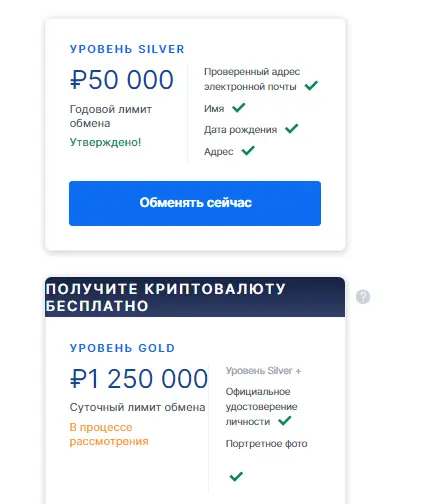Click the checkmark under "Портретное фото"

(236, 476)
